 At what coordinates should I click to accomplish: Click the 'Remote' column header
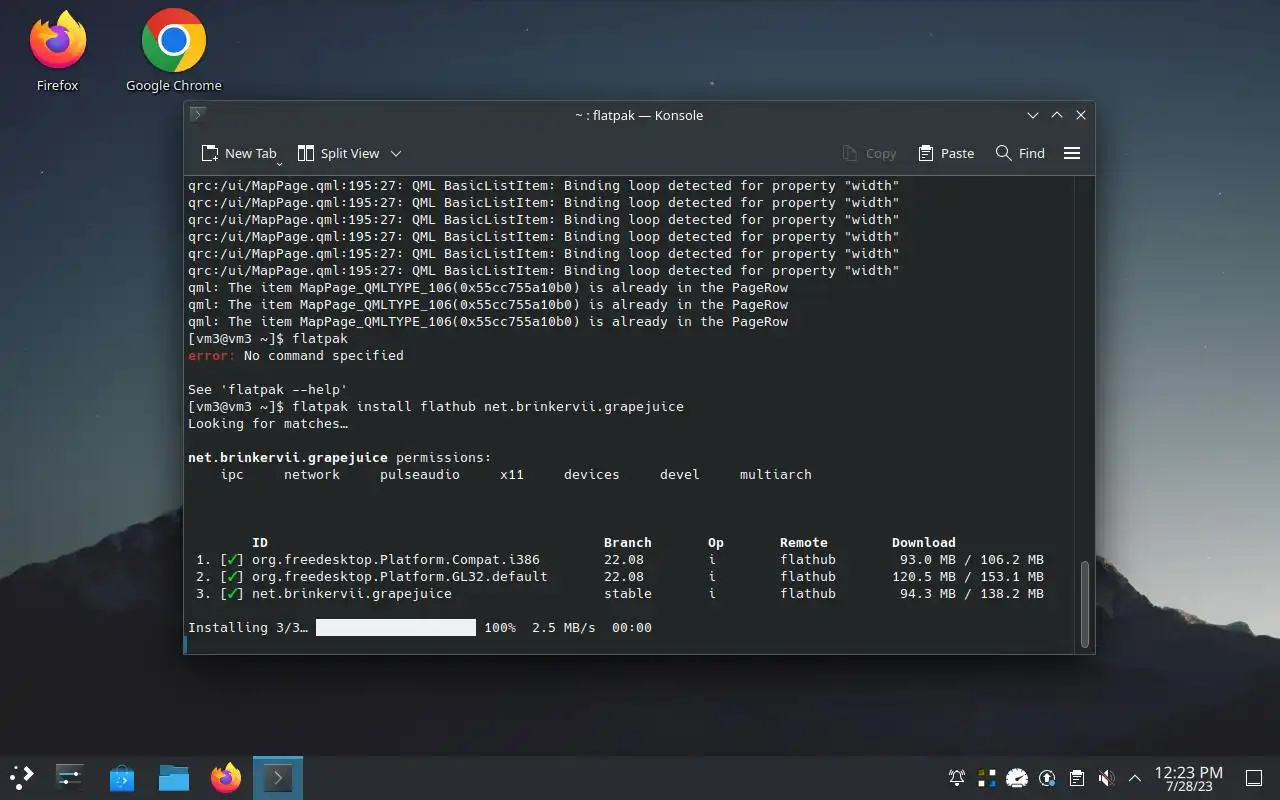(x=804, y=542)
